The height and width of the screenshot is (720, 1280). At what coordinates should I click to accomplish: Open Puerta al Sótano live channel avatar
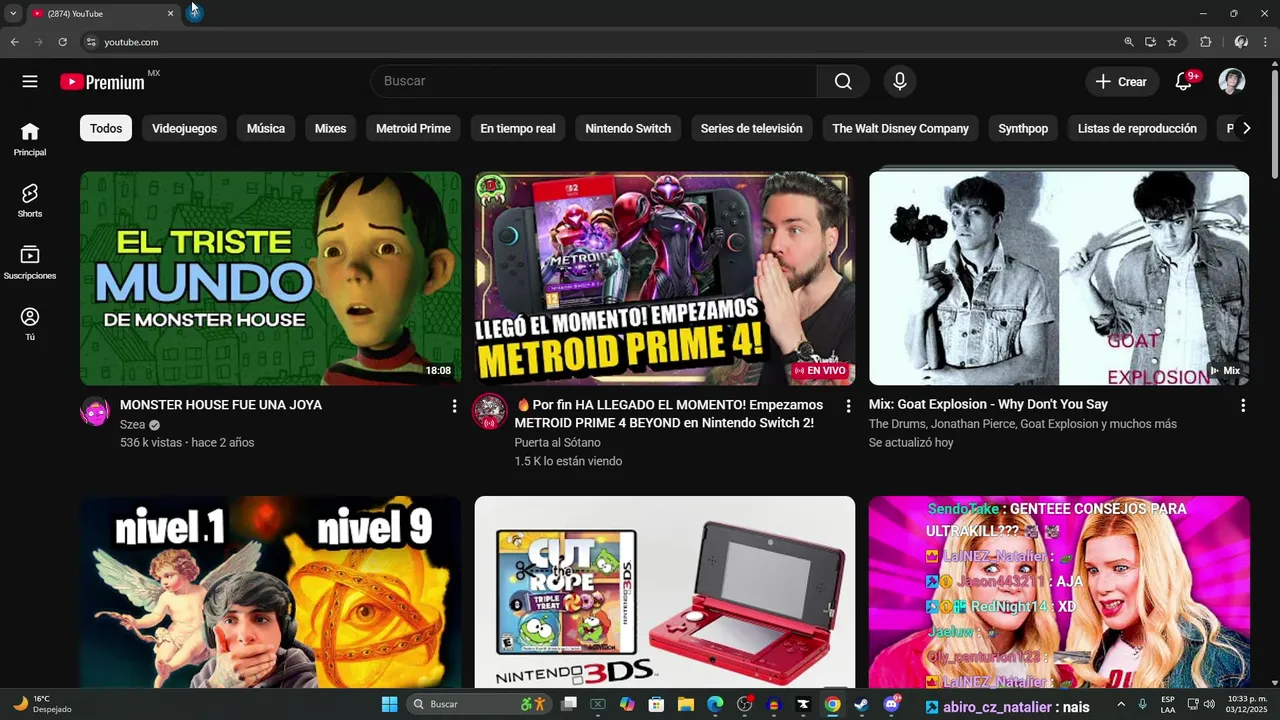point(489,412)
